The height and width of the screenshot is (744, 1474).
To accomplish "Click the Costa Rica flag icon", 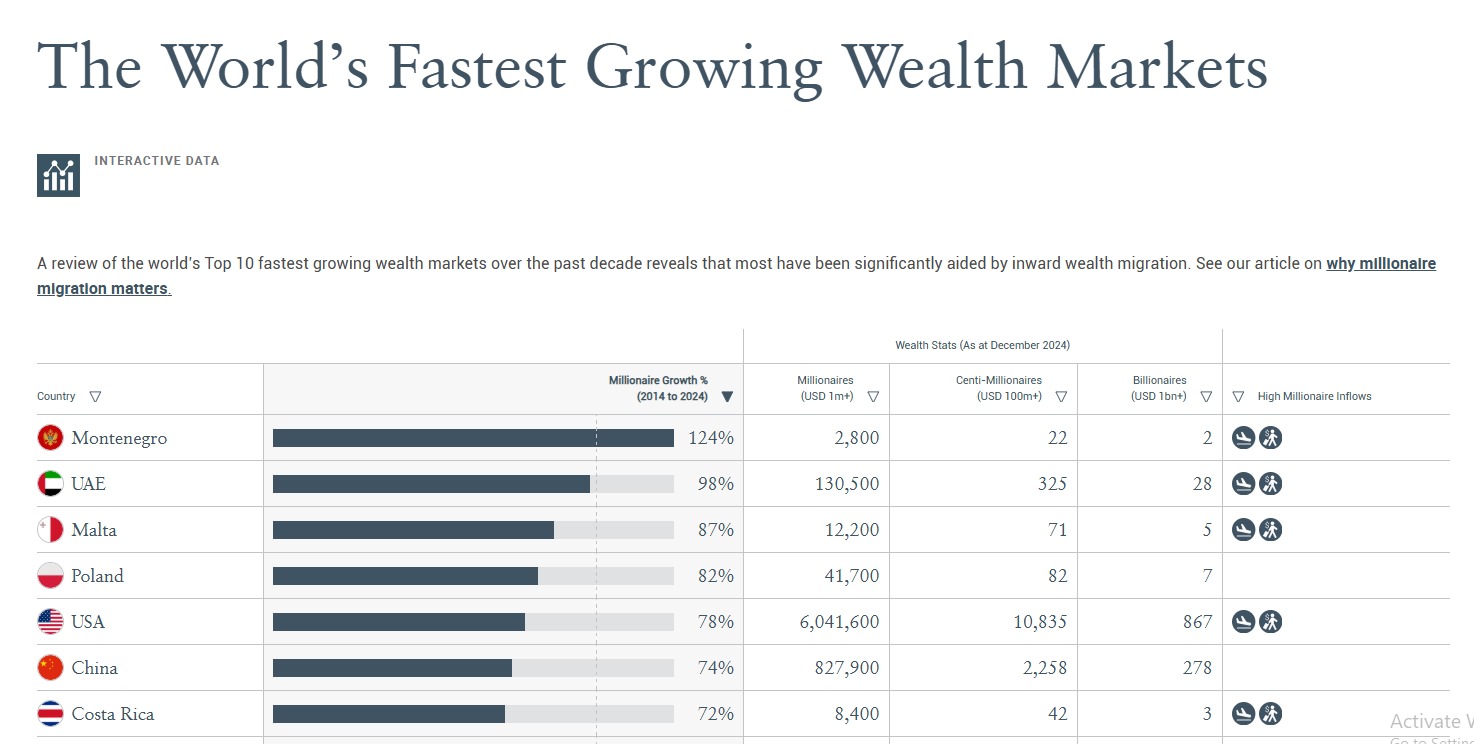I will pyautogui.click(x=50, y=714).
